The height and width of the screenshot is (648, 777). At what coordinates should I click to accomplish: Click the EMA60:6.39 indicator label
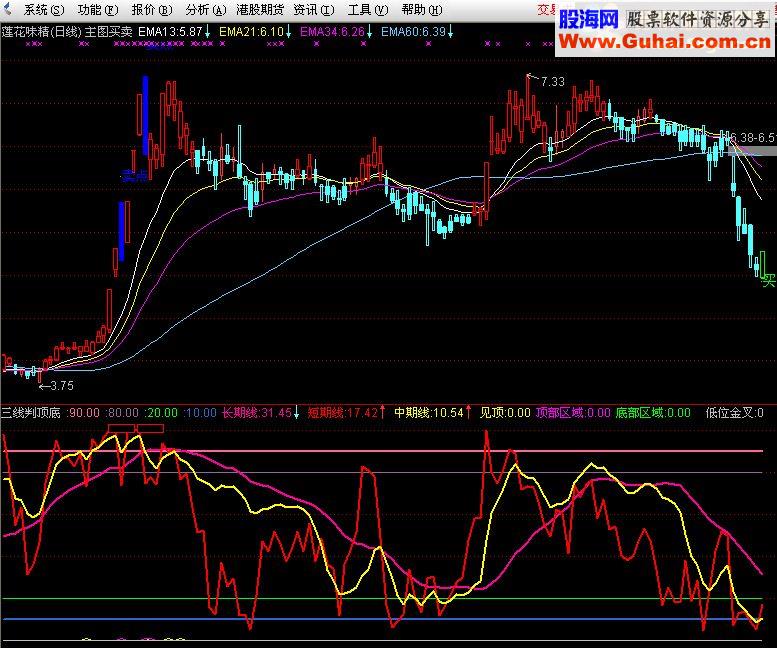(413, 32)
